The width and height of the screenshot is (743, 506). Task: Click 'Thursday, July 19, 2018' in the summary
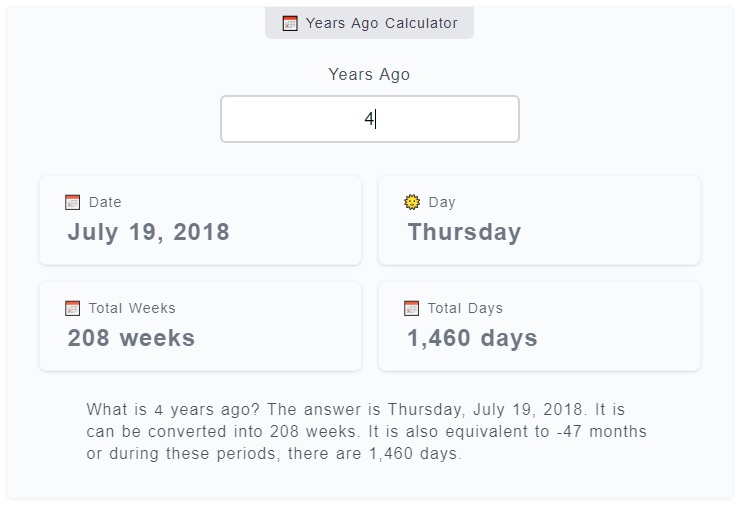click(485, 410)
